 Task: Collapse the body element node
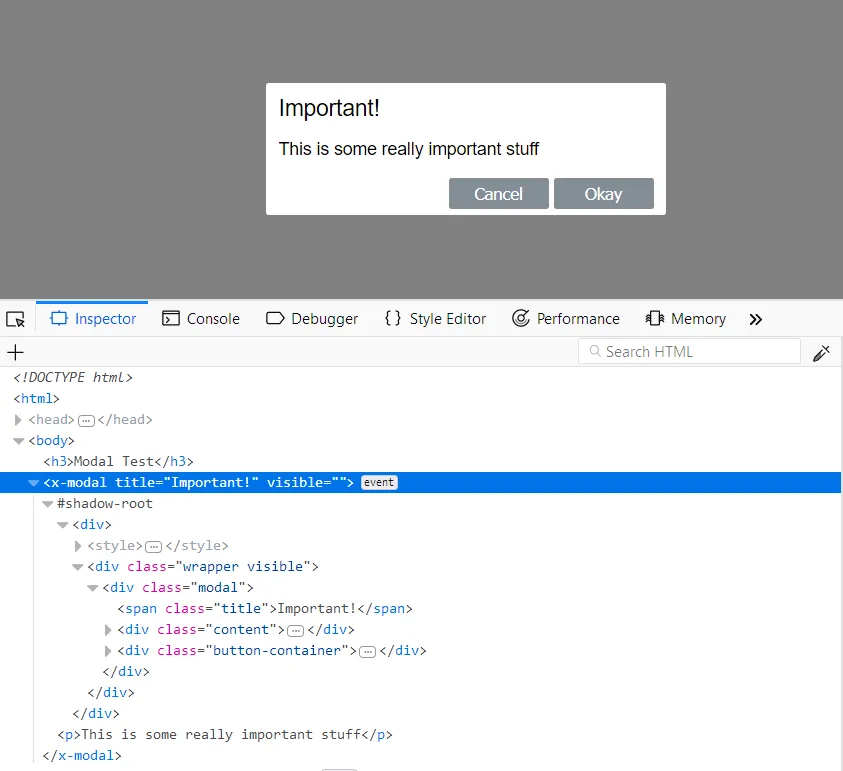pos(19,441)
